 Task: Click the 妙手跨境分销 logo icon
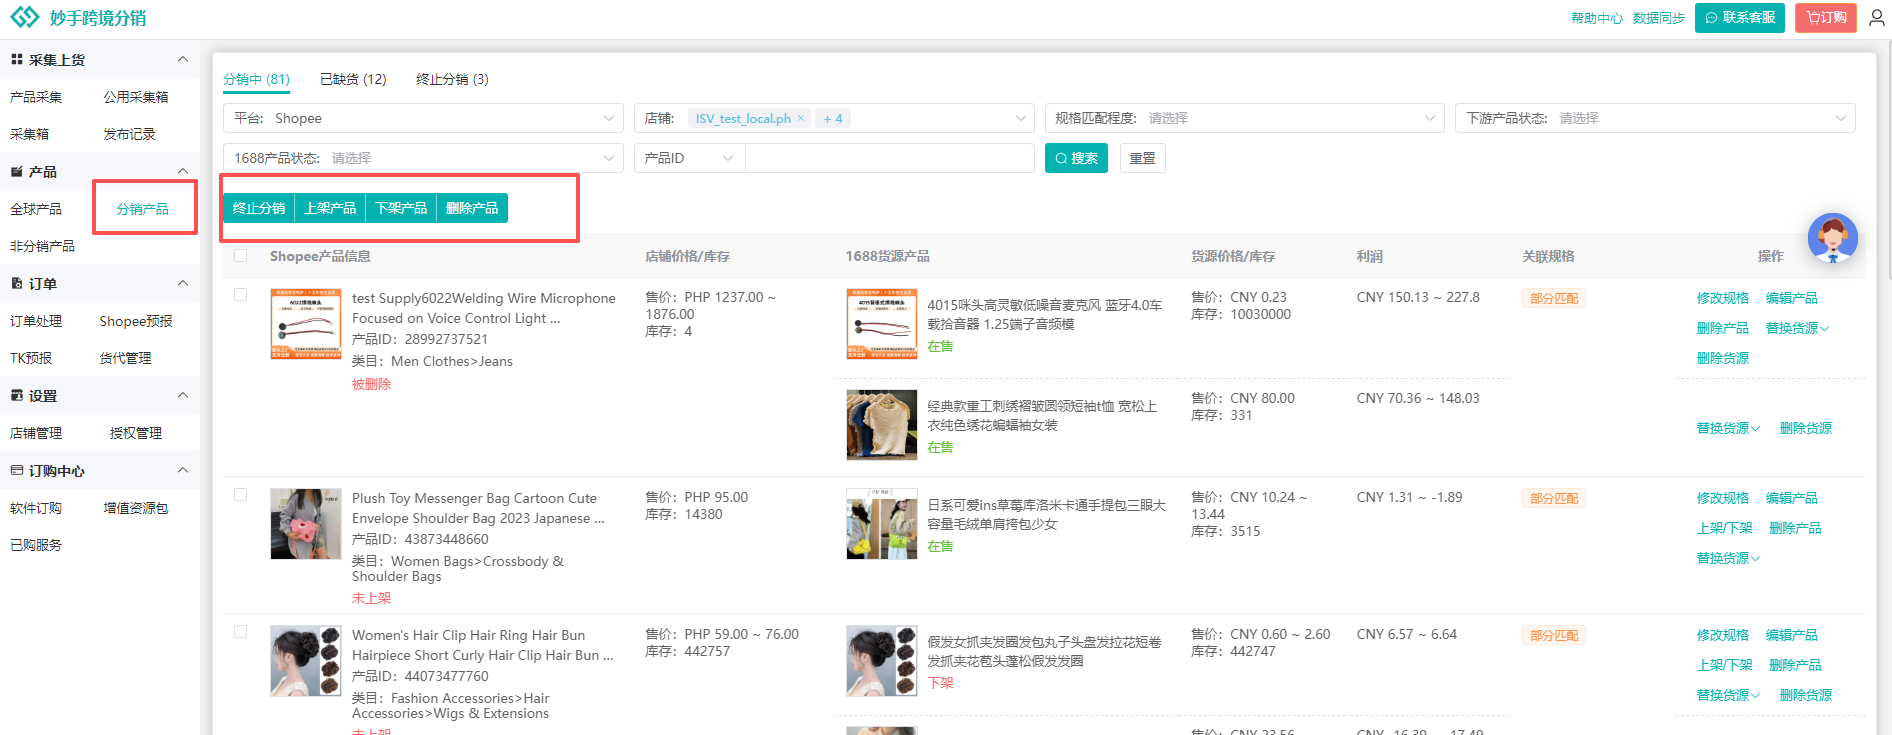[x=25, y=18]
